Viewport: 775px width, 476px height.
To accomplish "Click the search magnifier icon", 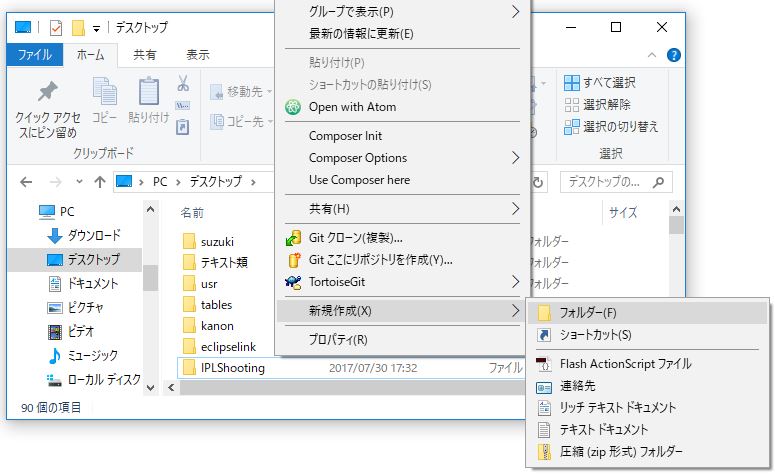I will click(658, 182).
